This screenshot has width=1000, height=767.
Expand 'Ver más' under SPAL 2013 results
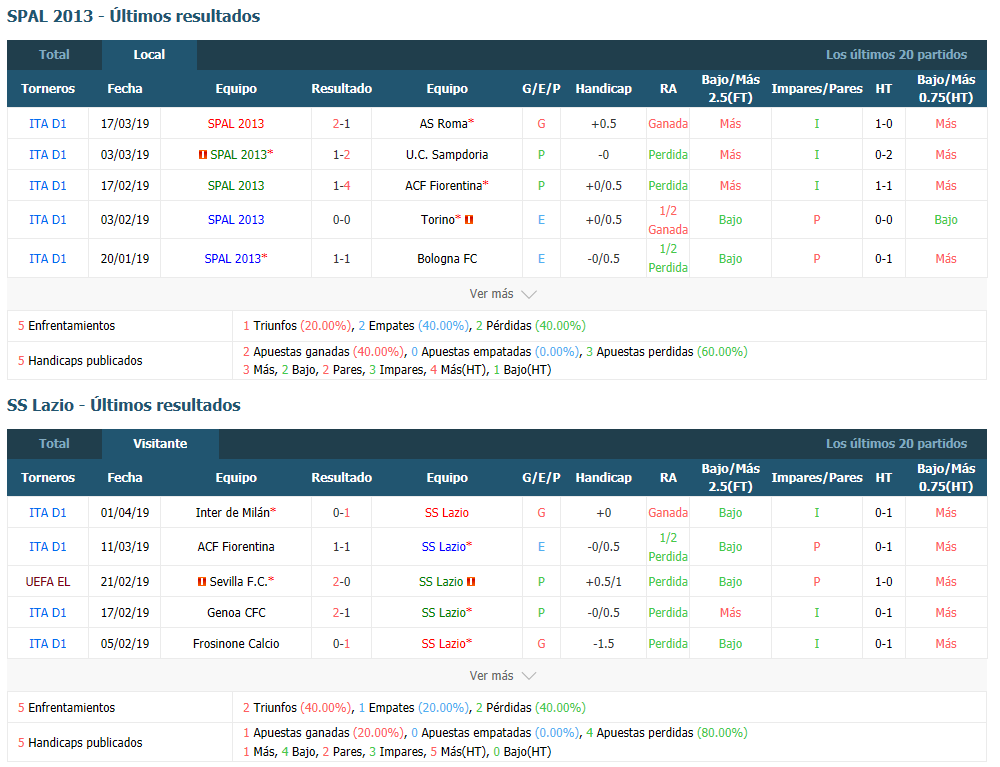(x=503, y=294)
